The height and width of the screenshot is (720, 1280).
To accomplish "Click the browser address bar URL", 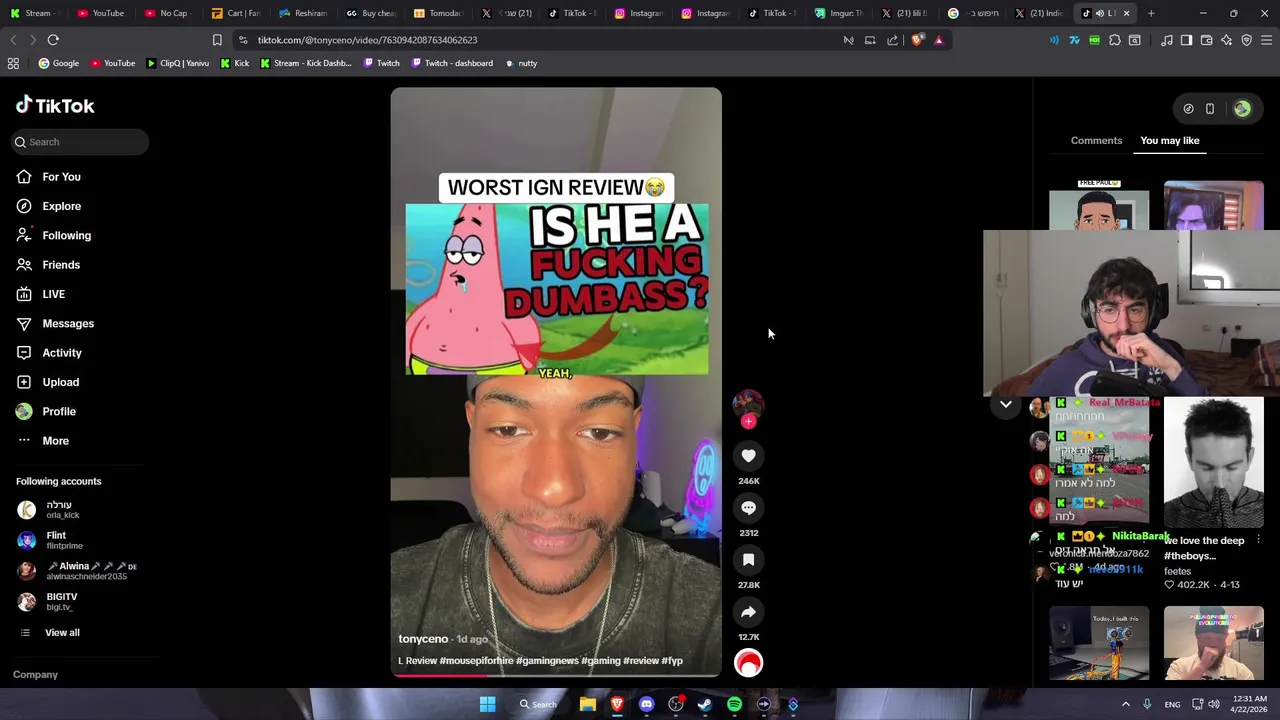I will tap(367, 40).
